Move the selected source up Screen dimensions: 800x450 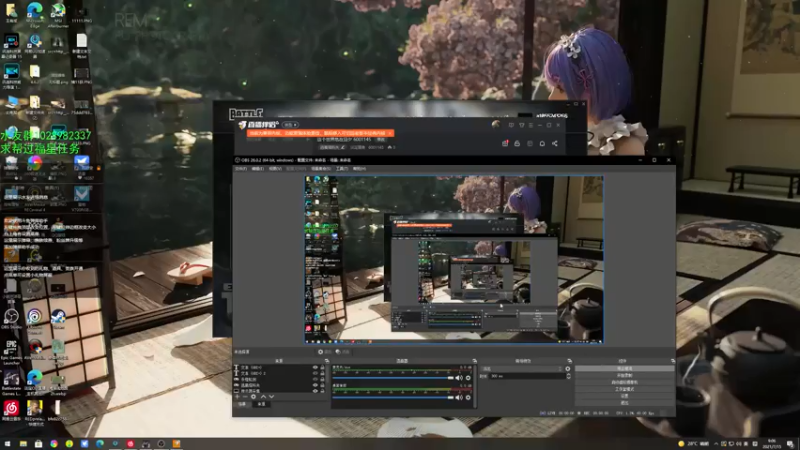(263, 396)
